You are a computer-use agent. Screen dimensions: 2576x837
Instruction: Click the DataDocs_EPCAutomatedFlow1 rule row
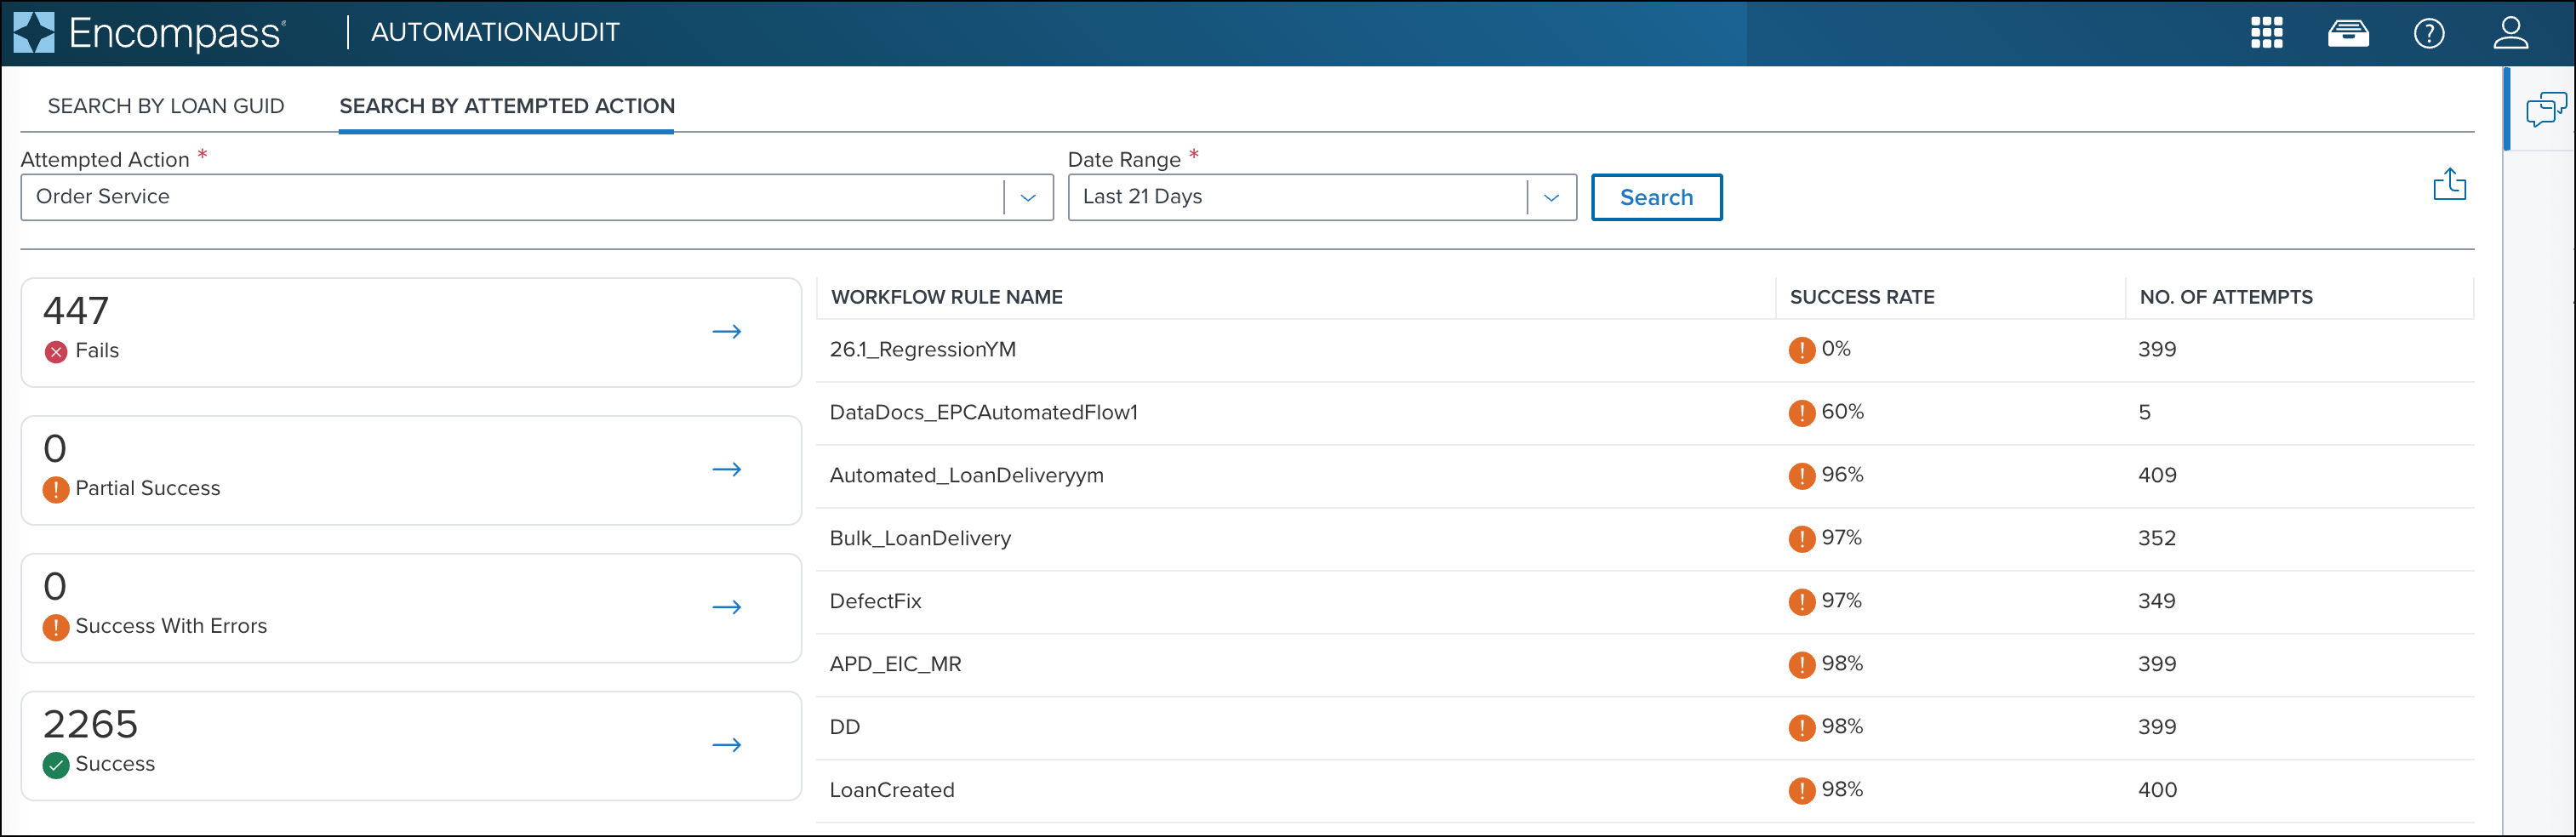984,413
